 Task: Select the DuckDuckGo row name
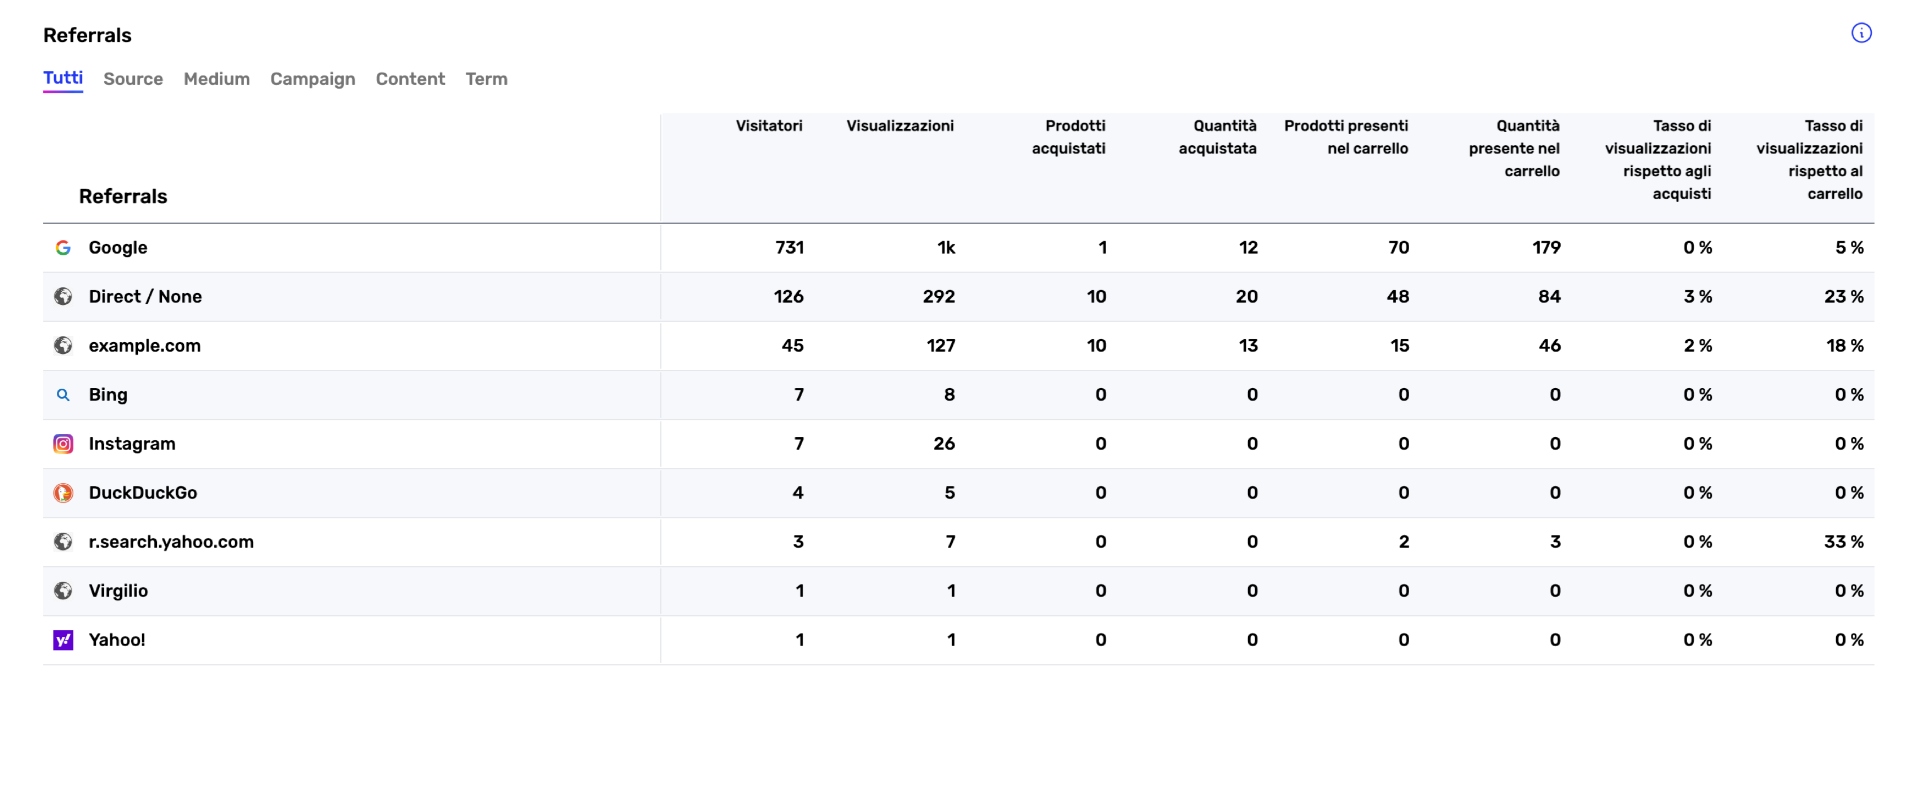(x=143, y=492)
